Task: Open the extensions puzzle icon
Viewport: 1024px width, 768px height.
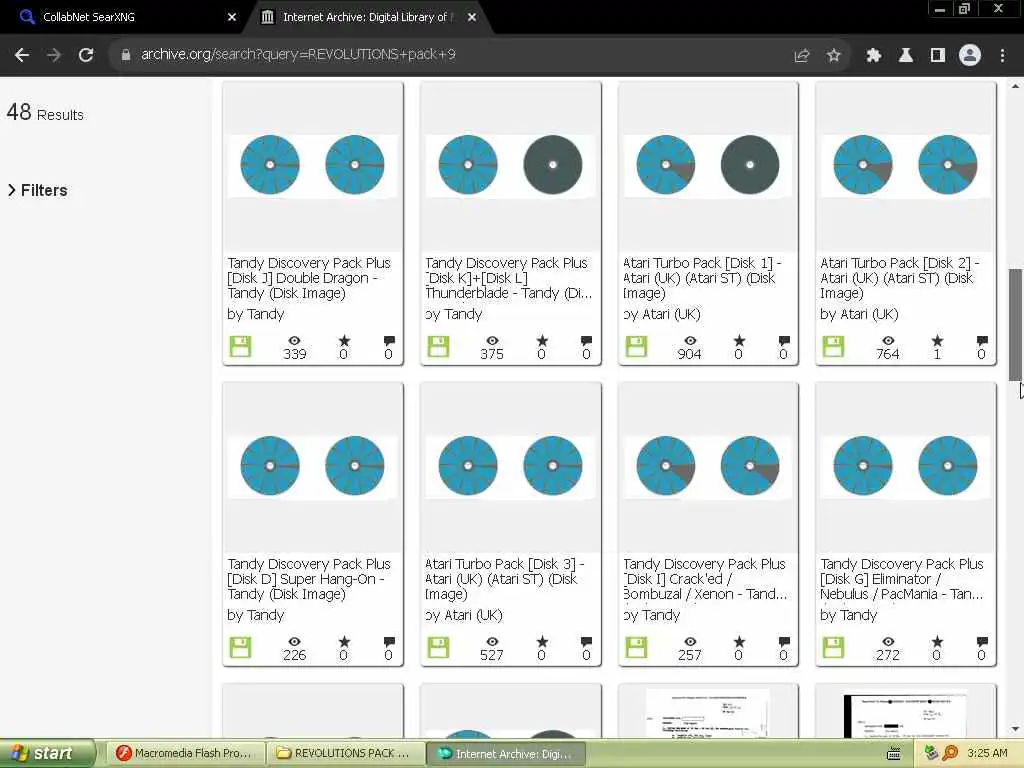Action: click(x=873, y=56)
